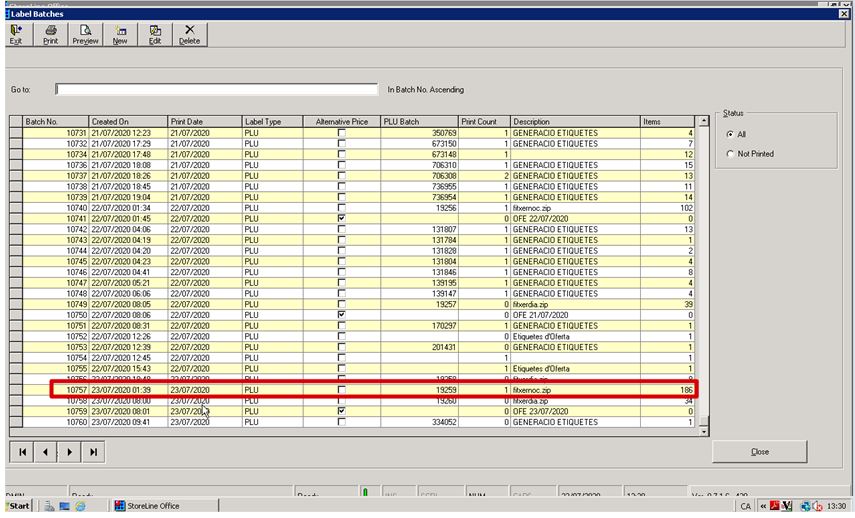Open Preview from the toolbar
This screenshot has height=518, width=855.
tap(85, 34)
